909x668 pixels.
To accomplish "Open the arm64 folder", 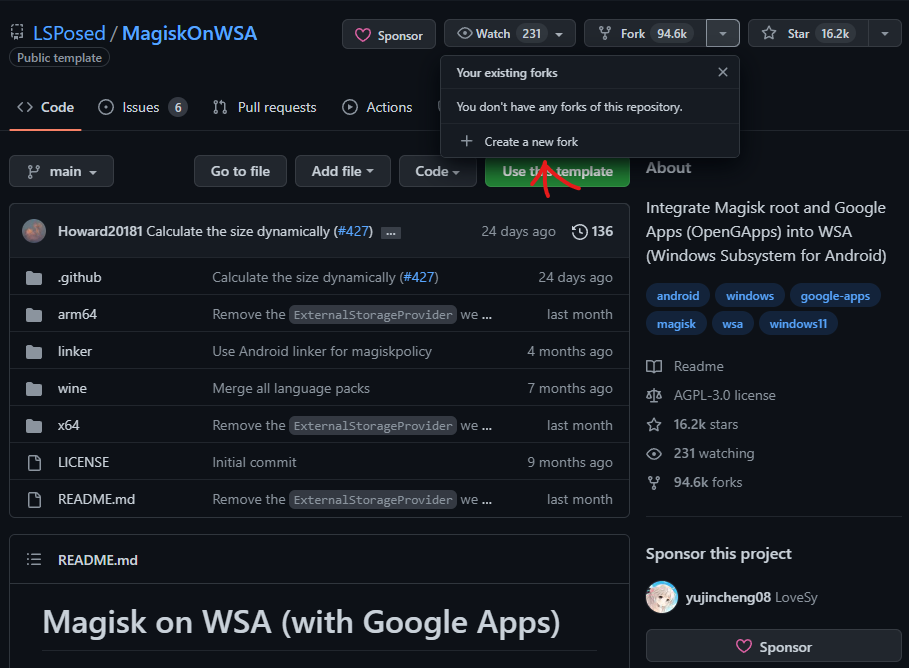I will point(77,314).
